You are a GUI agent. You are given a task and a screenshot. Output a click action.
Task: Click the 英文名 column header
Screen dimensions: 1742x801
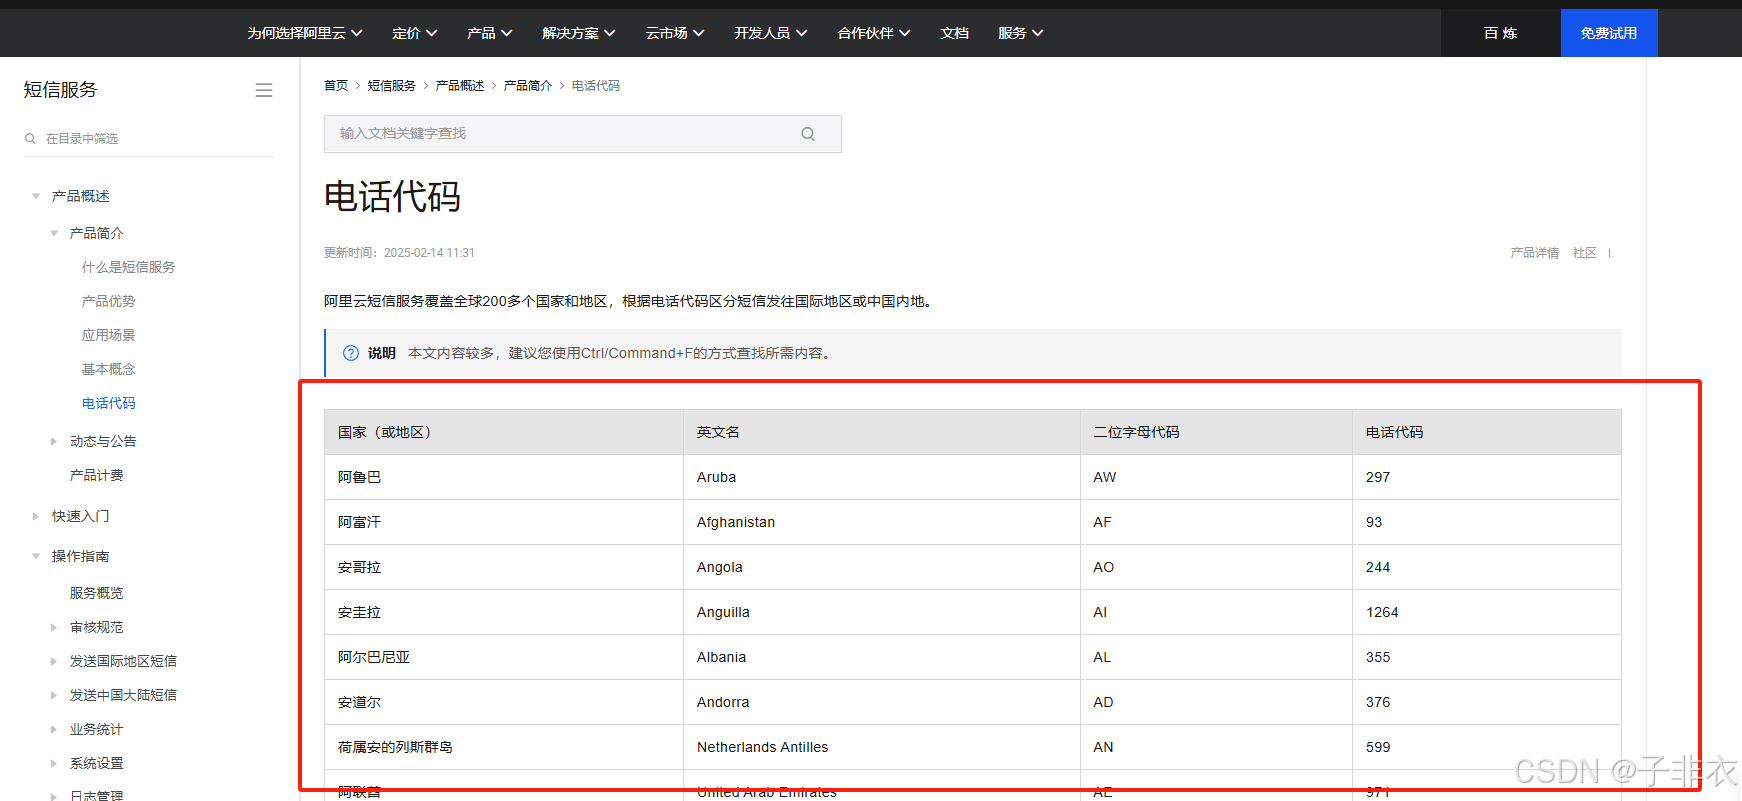(x=882, y=432)
